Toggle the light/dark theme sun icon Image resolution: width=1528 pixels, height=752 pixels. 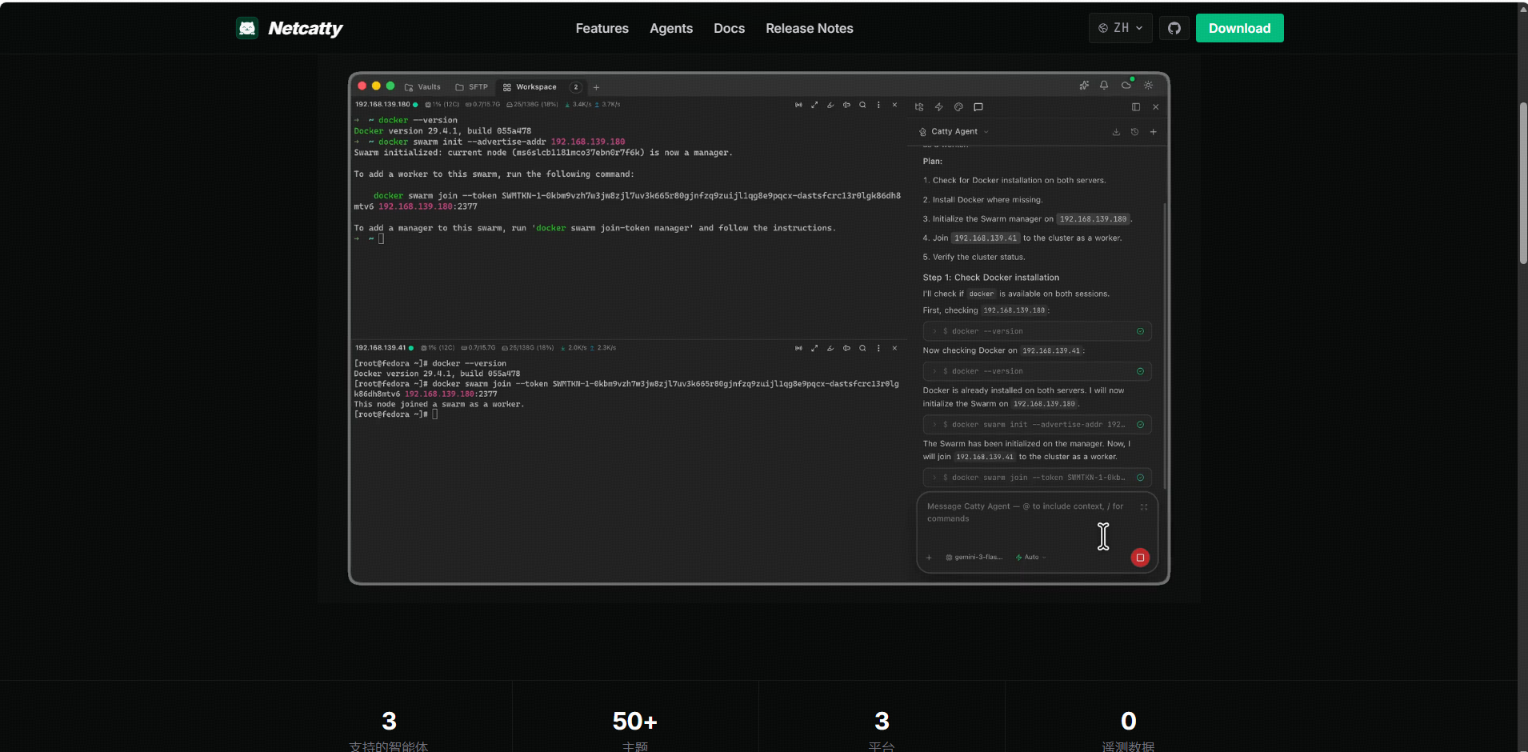(x=1148, y=86)
